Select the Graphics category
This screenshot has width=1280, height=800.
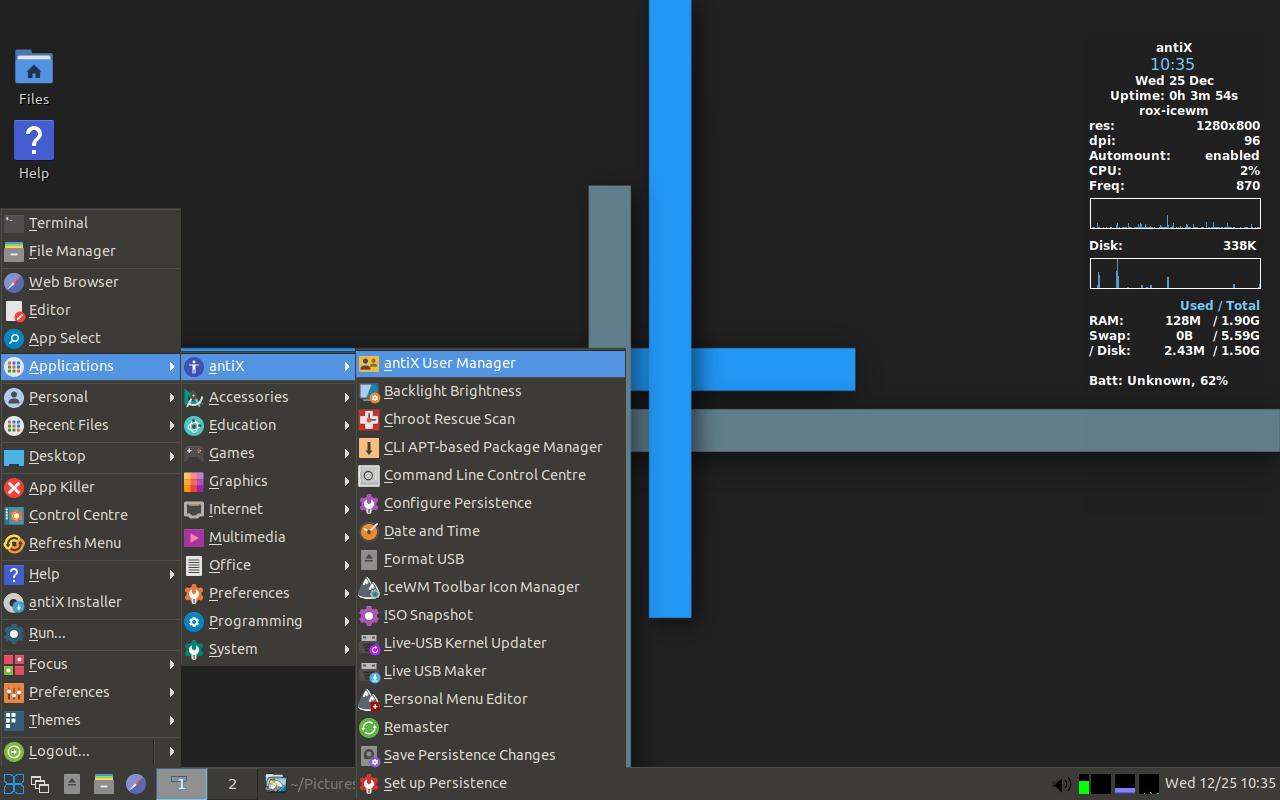(x=268, y=481)
